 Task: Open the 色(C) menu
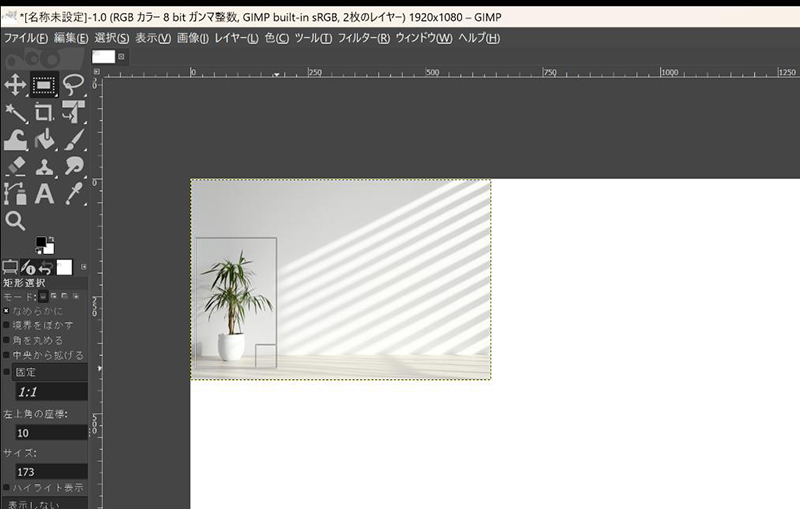[x=277, y=38]
